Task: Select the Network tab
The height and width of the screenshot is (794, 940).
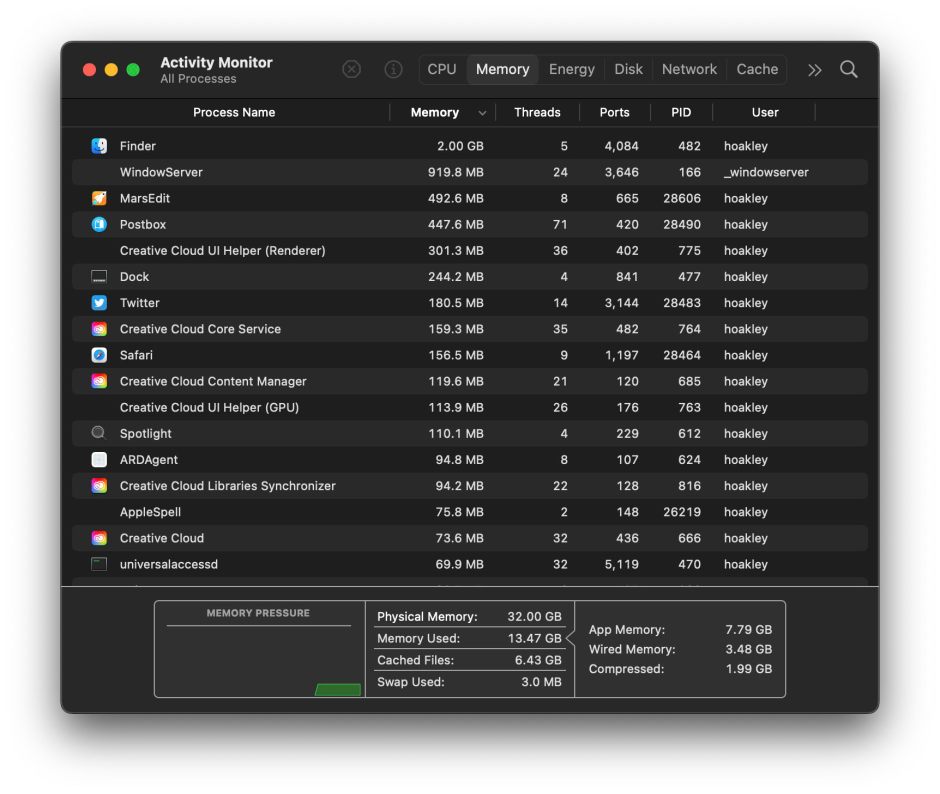Action: [x=689, y=69]
